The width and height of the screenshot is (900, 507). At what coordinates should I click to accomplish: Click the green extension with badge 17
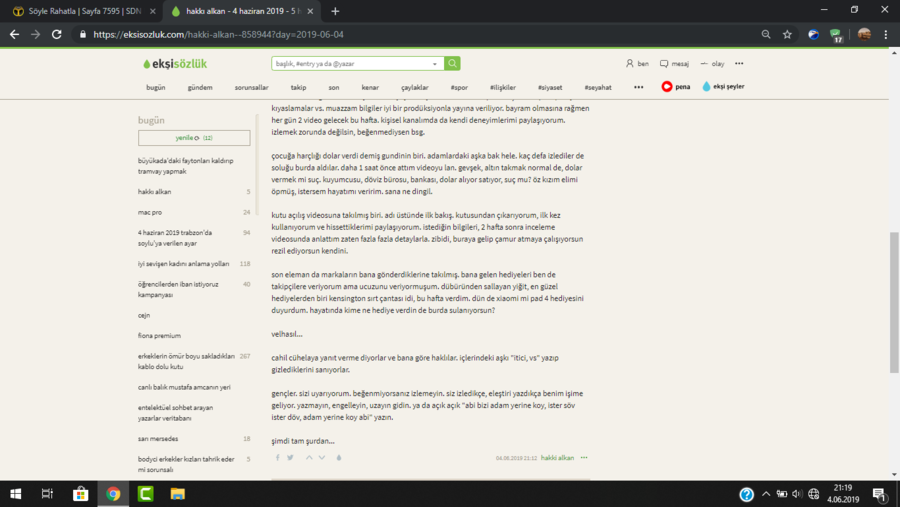tap(836, 35)
